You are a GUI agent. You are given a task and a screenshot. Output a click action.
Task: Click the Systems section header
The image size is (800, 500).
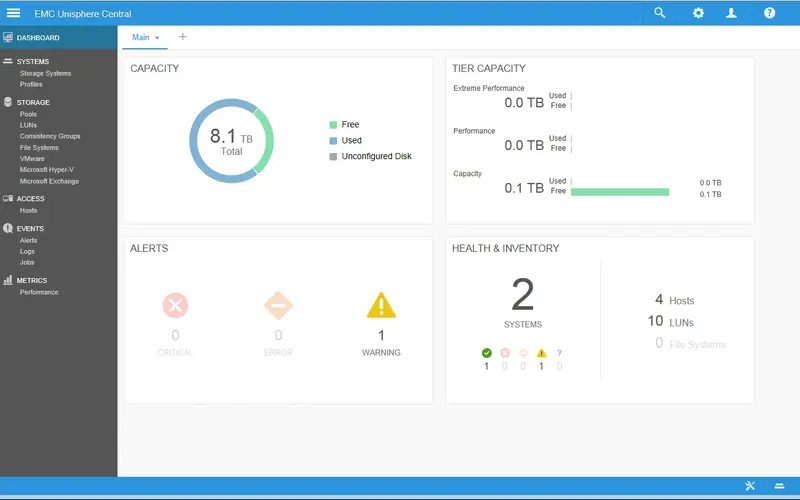[x=33, y=61]
